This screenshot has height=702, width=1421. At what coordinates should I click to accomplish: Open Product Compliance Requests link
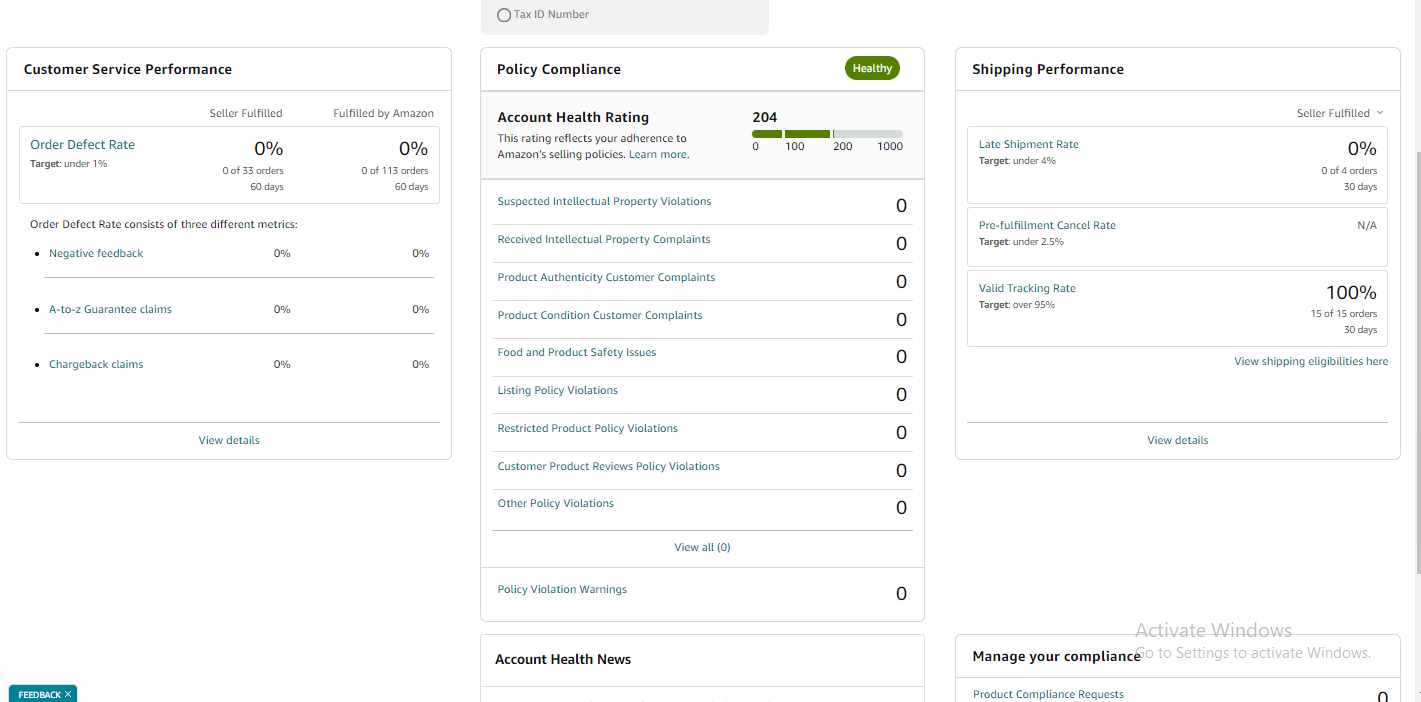pyautogui.click(x=1048, y=695)
